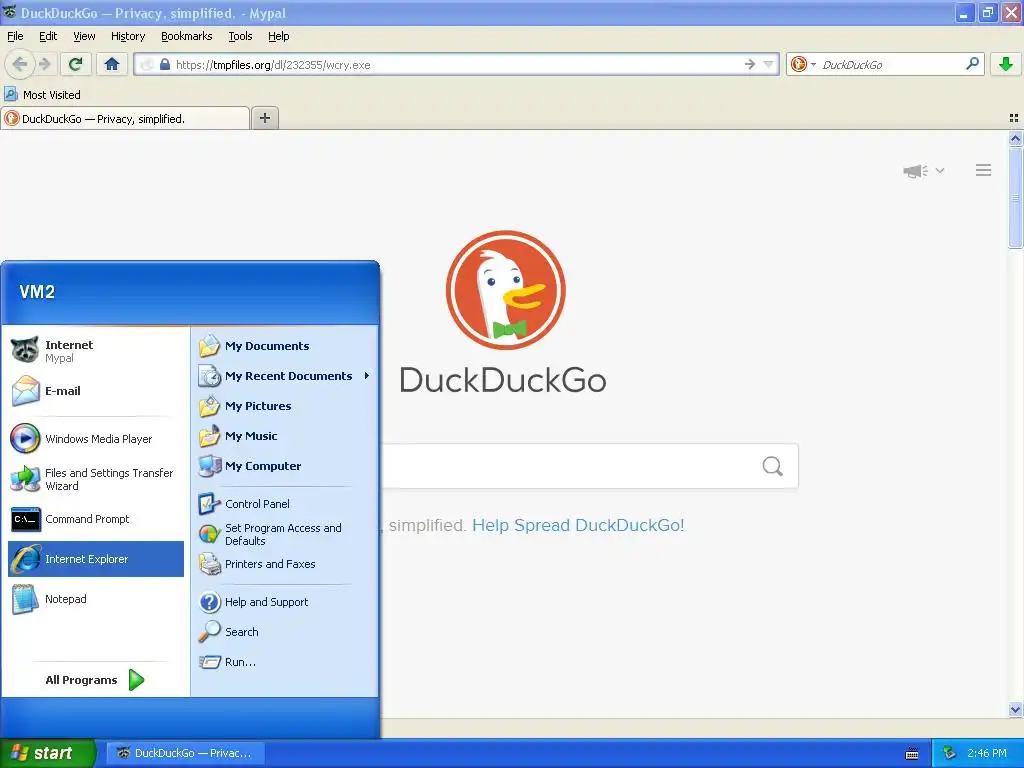Screen dimensions: 1024x768
Task: Launch Internet Mypal from the Start menu
Action: coord(96,351)
